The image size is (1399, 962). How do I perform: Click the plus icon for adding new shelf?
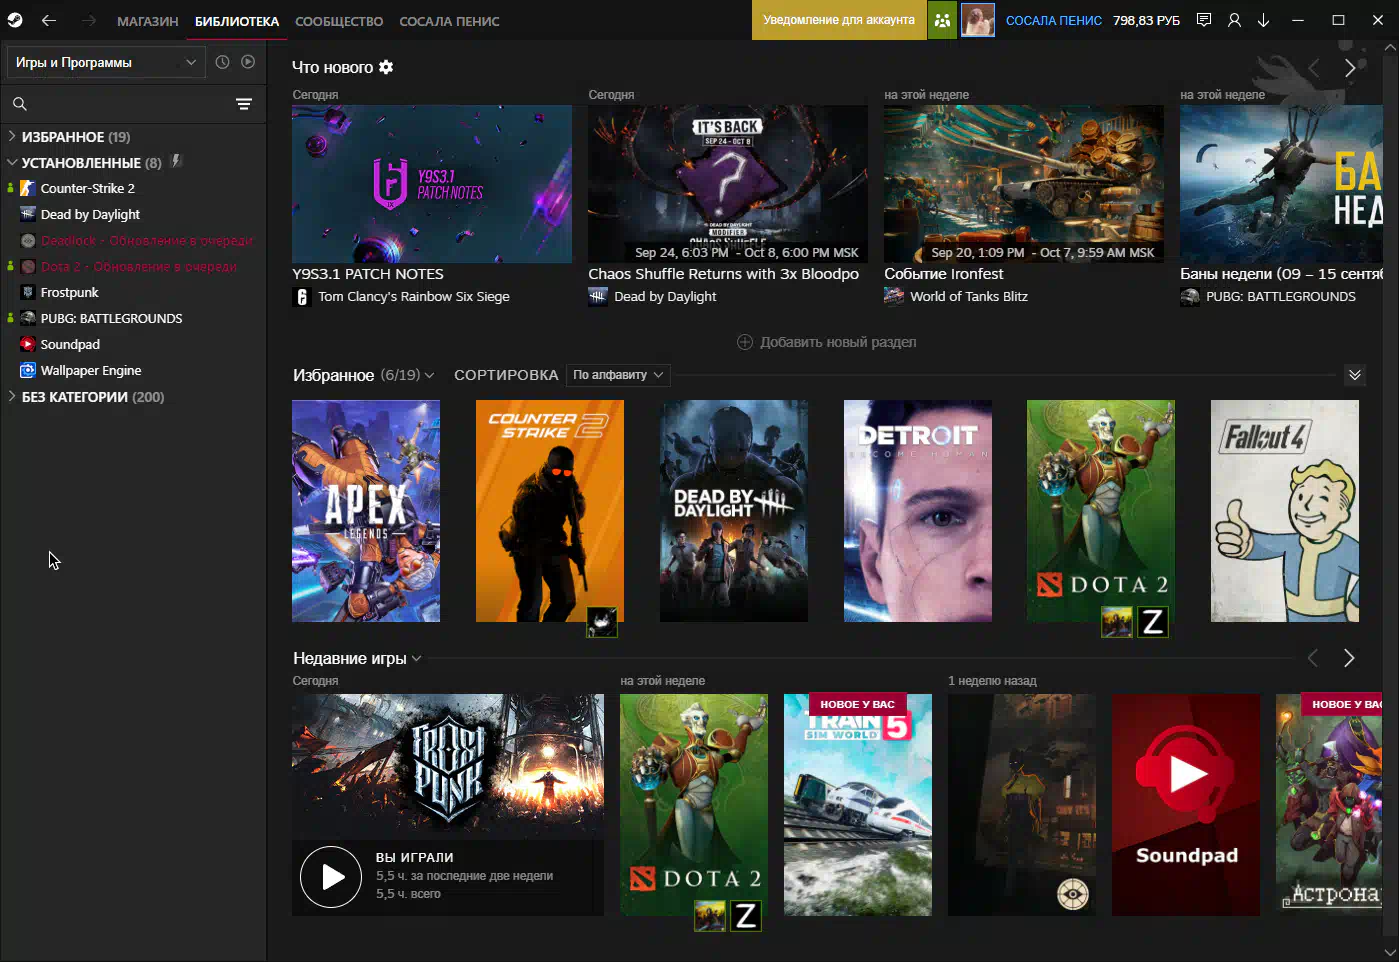(x=745, y=342)
